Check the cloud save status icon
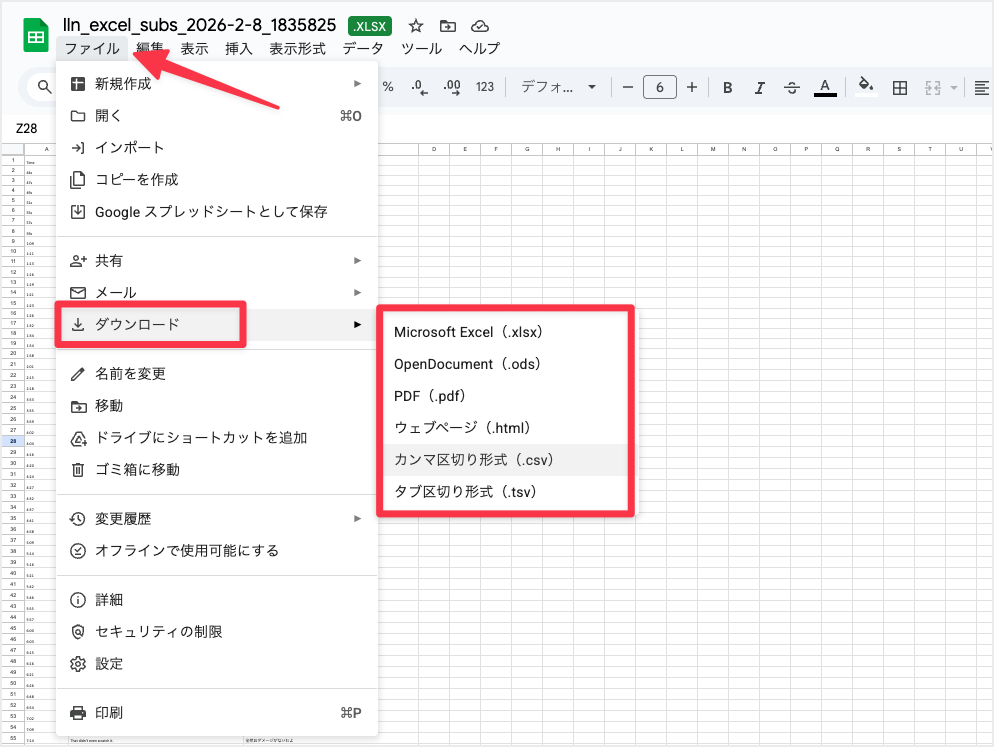This screenshot has height=747, width=994. [479, 26]
